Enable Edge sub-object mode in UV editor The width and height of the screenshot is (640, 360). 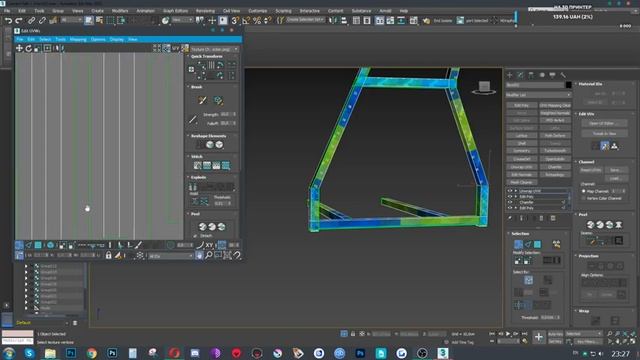(x=29, y=245)
